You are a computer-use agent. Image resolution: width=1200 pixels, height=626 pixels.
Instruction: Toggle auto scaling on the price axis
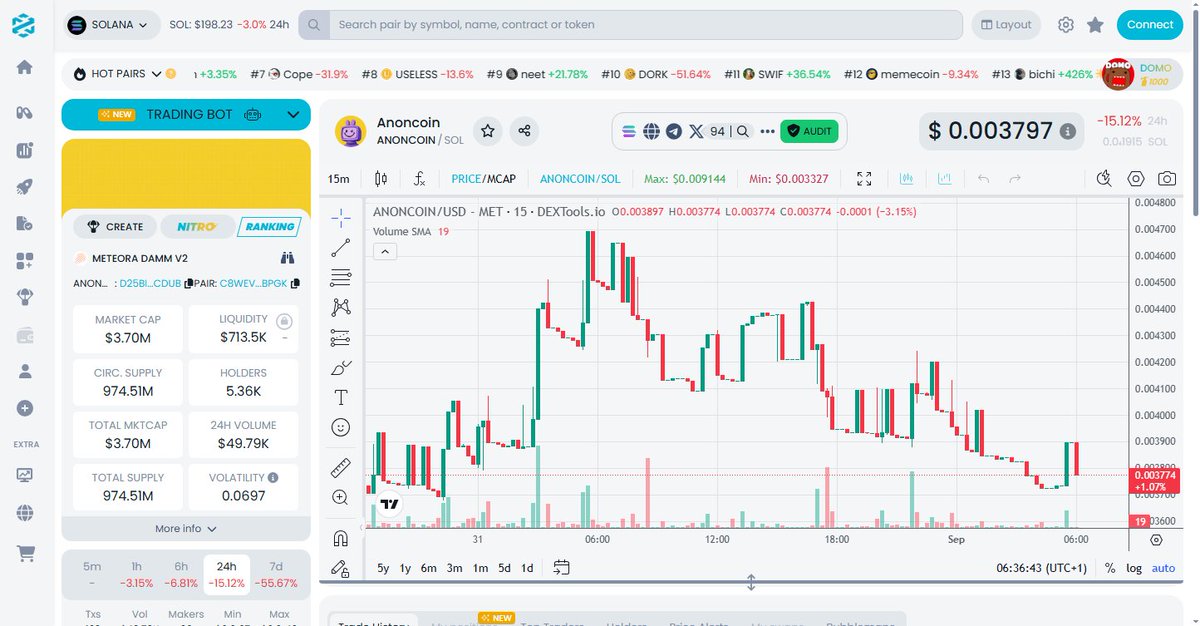(x=1163, y=567)
